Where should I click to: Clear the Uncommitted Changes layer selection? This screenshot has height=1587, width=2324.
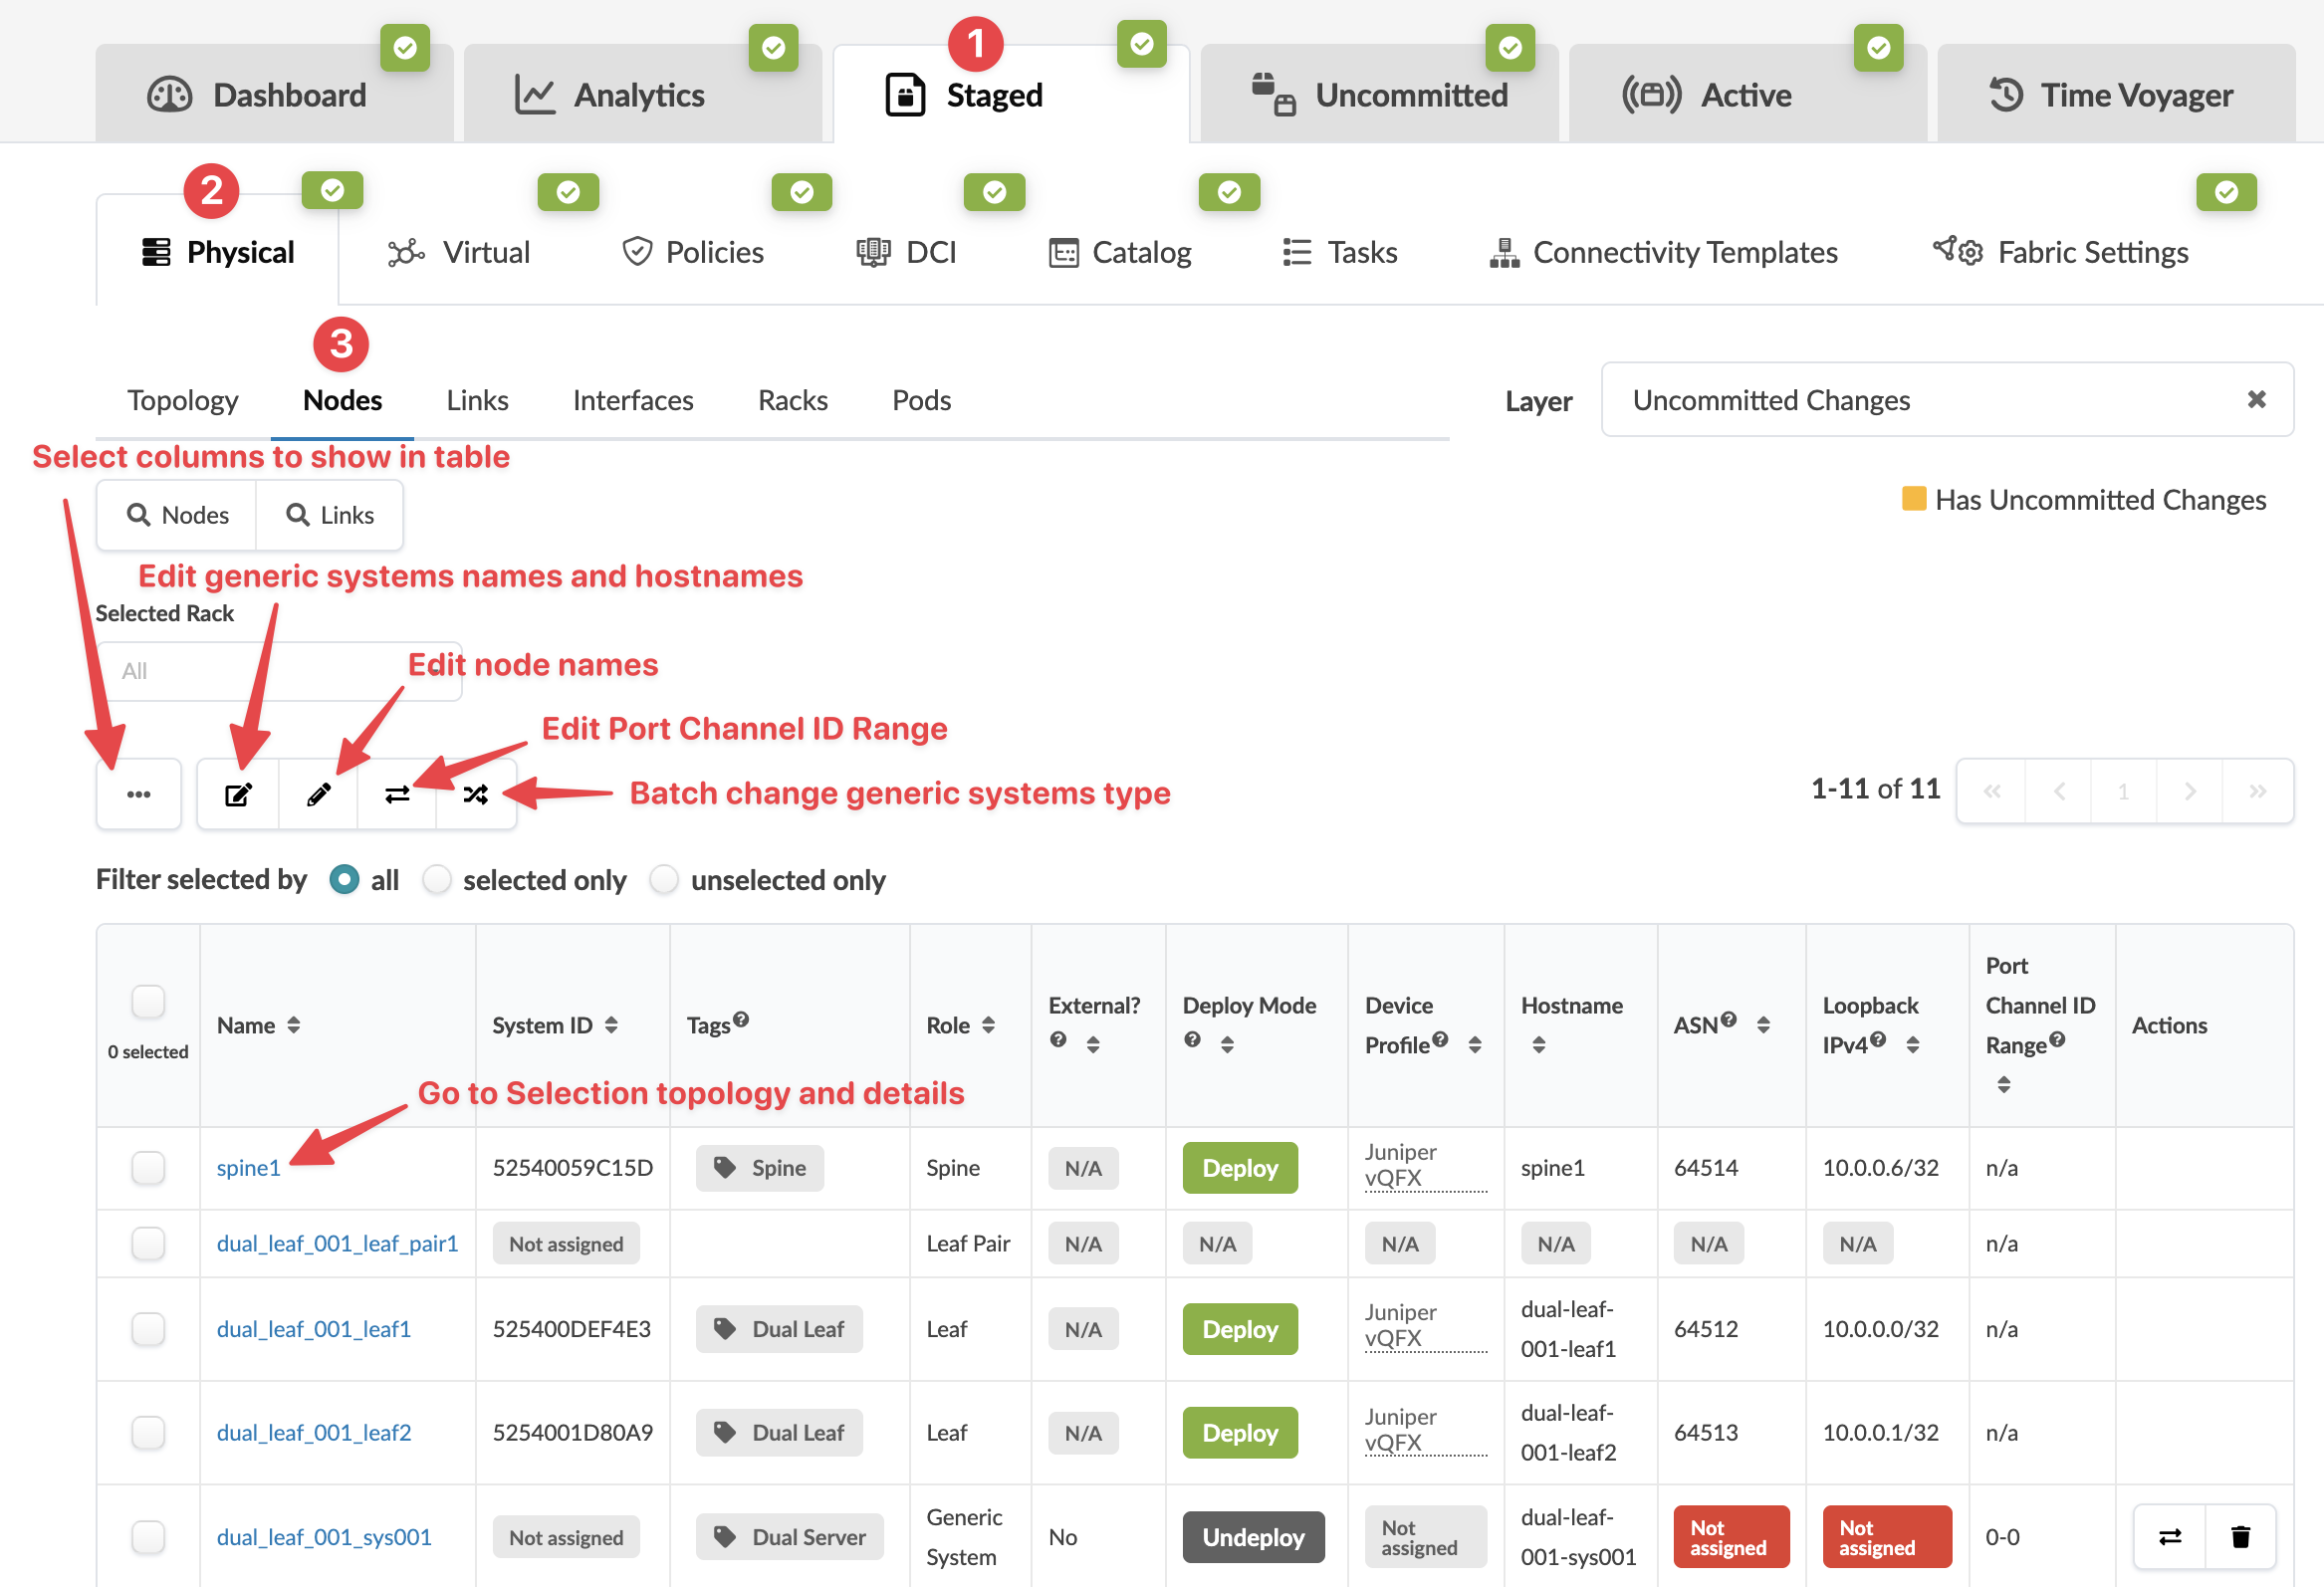[2256, 400]
